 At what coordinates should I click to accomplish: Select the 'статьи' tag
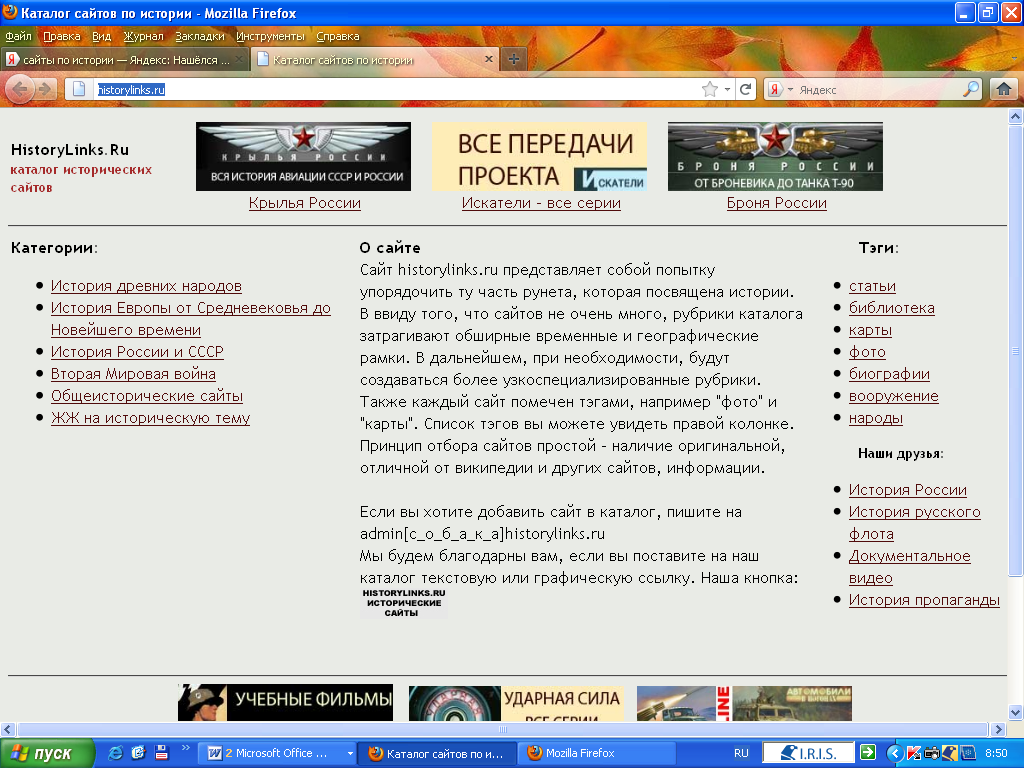coord(872,286)
